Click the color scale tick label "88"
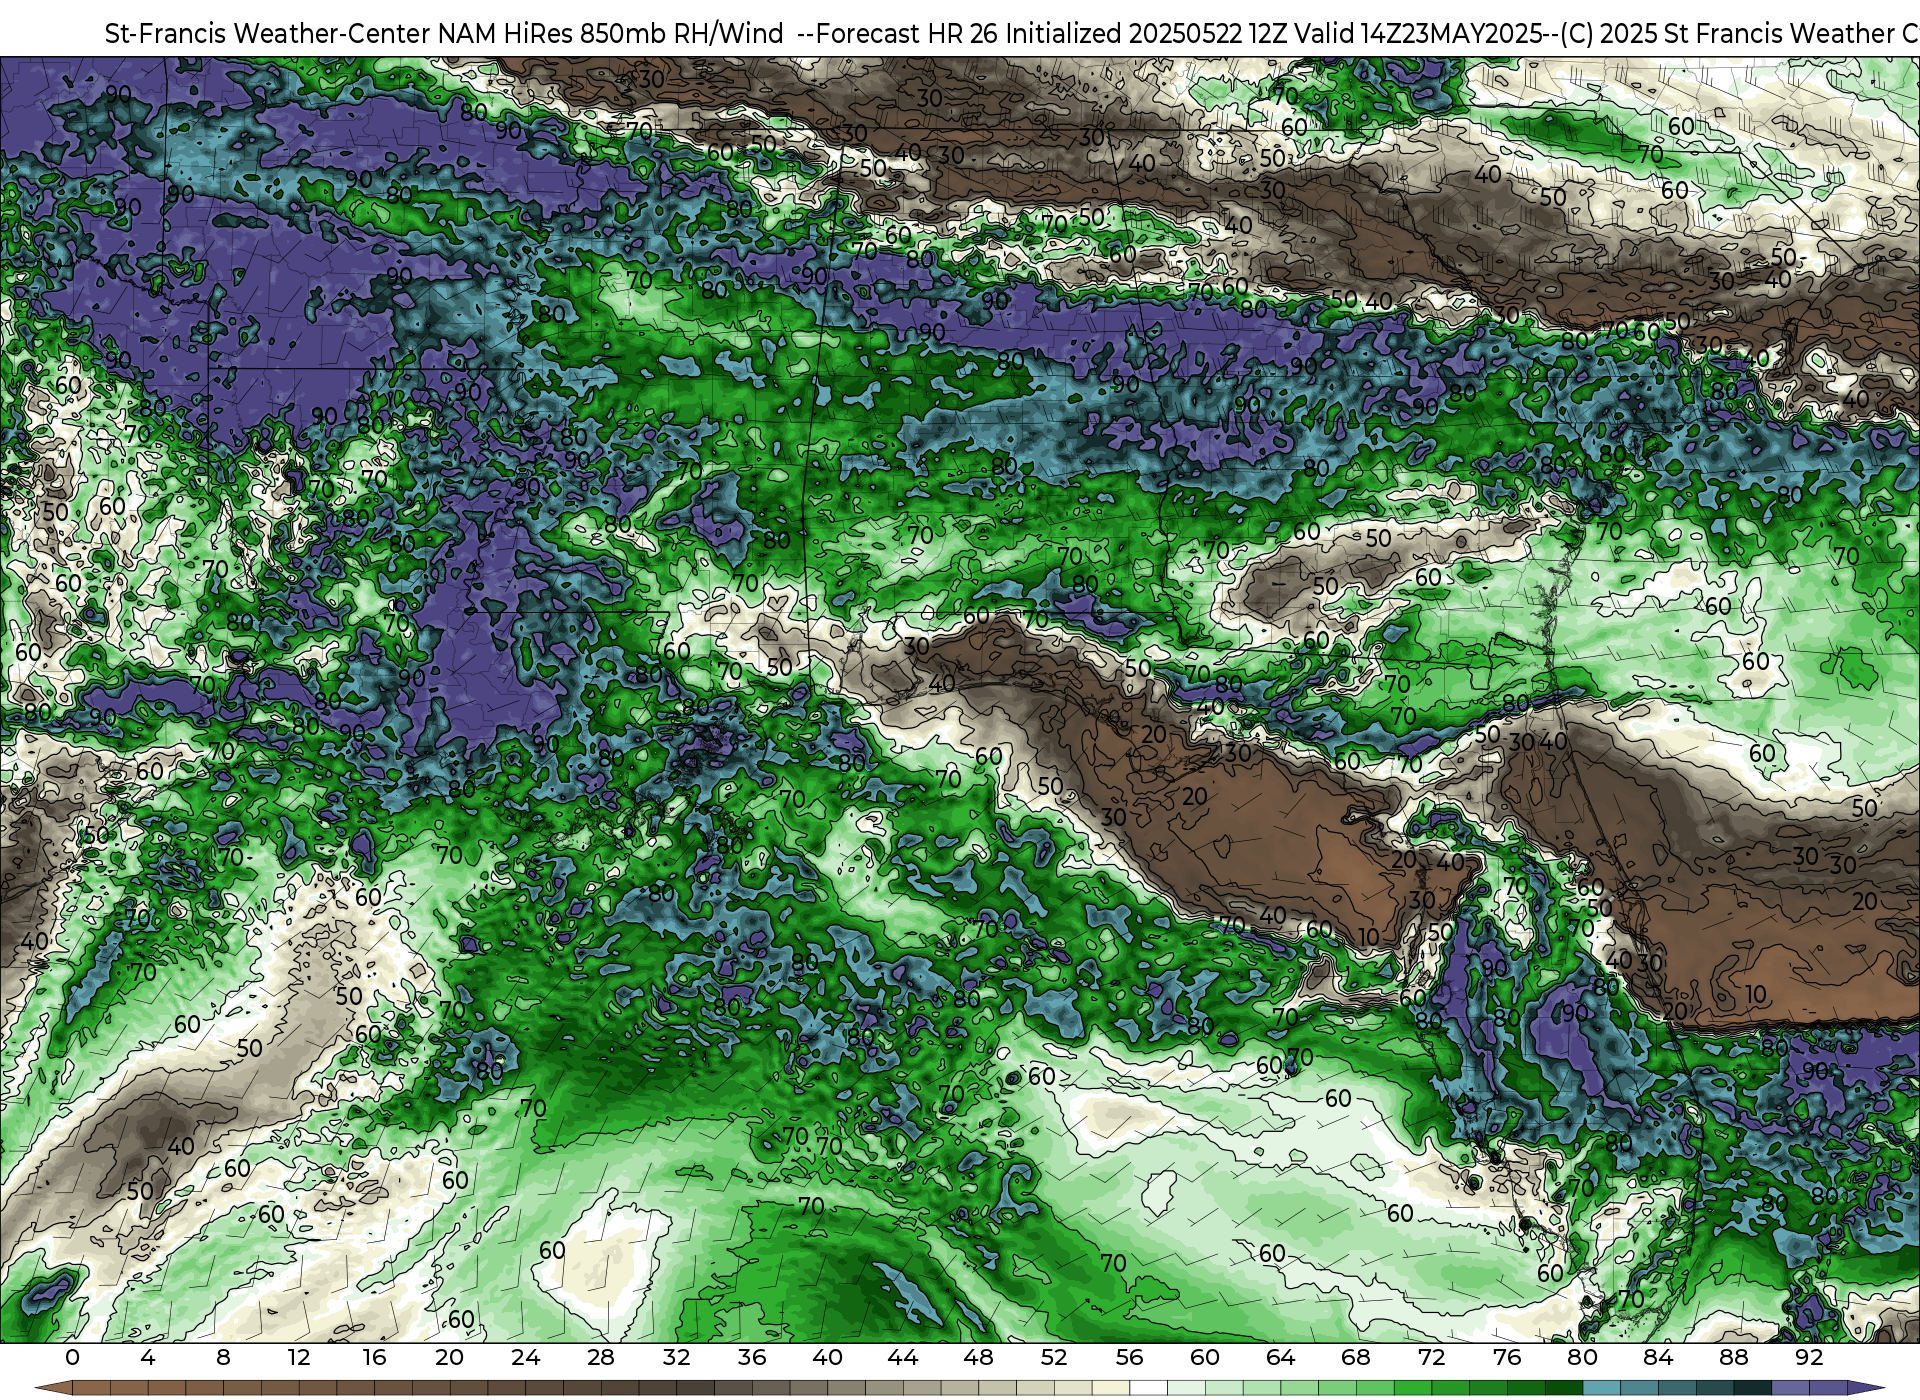 coord(1733,1358)
